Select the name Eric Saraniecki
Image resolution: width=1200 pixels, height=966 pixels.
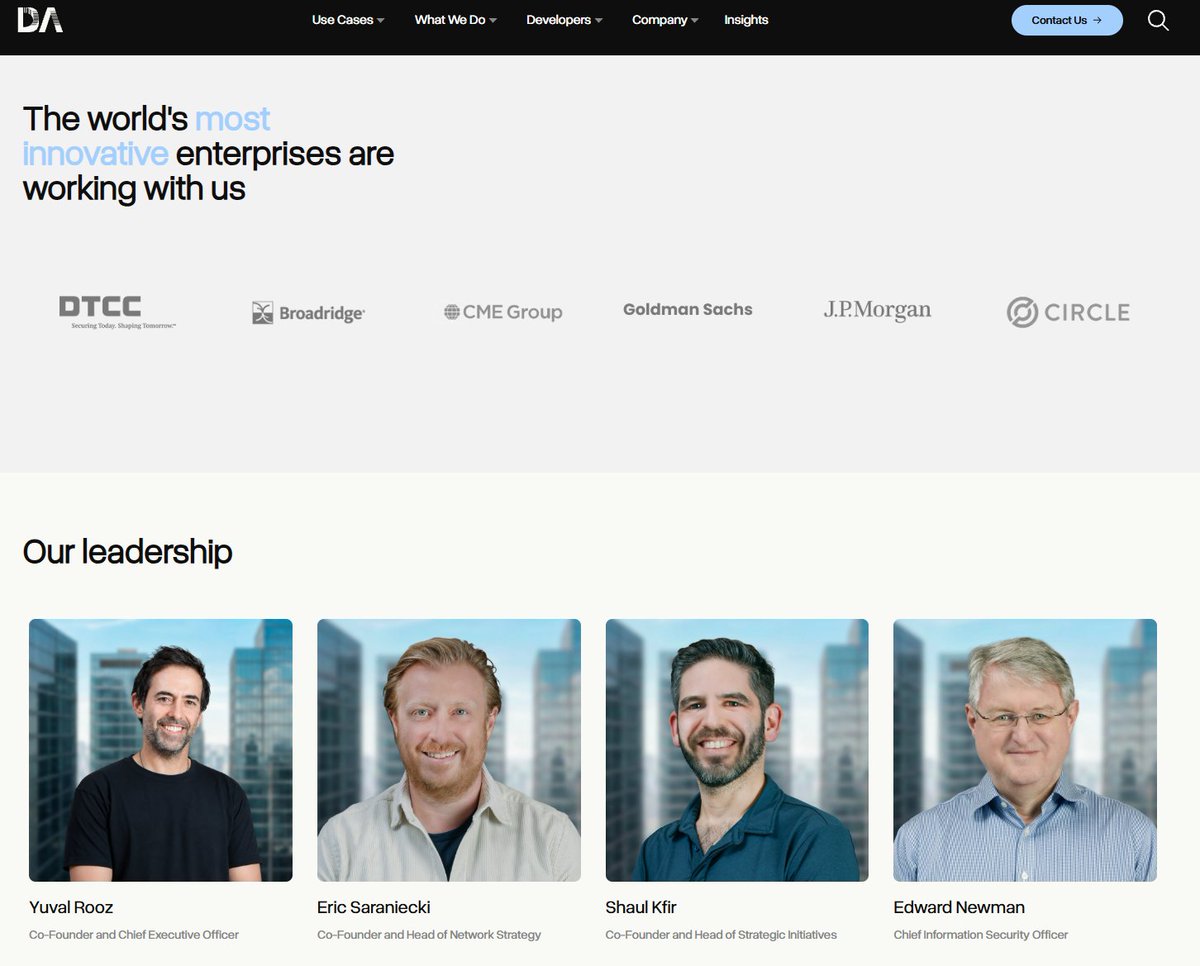(374, 908)
